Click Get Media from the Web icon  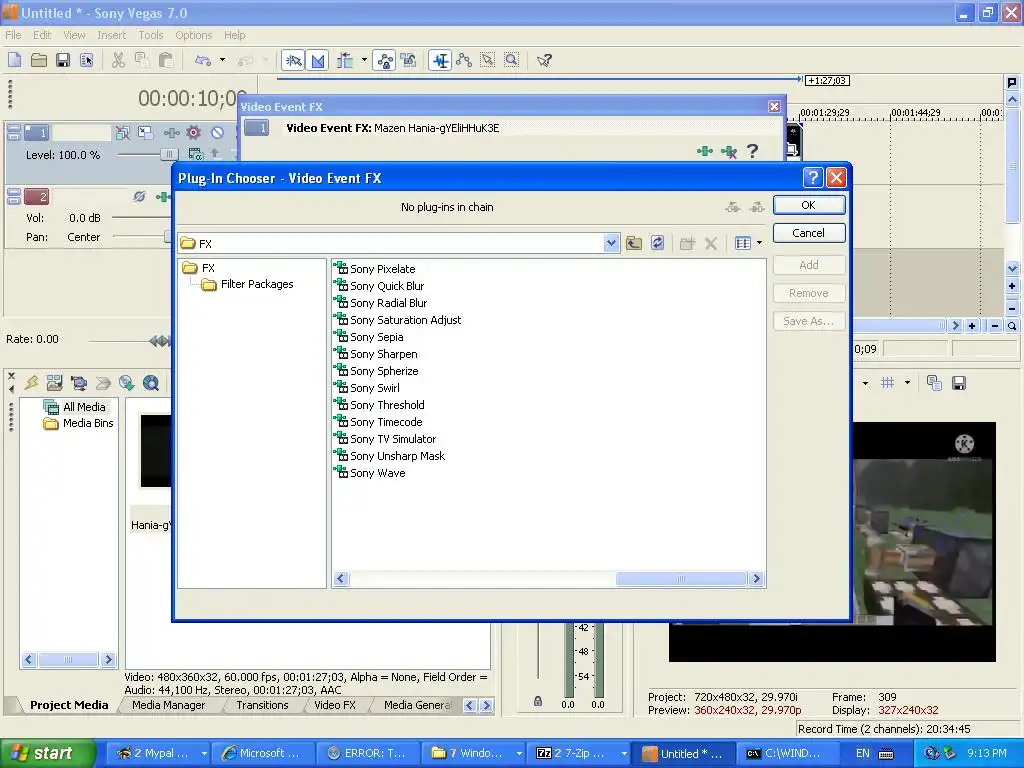151,383
